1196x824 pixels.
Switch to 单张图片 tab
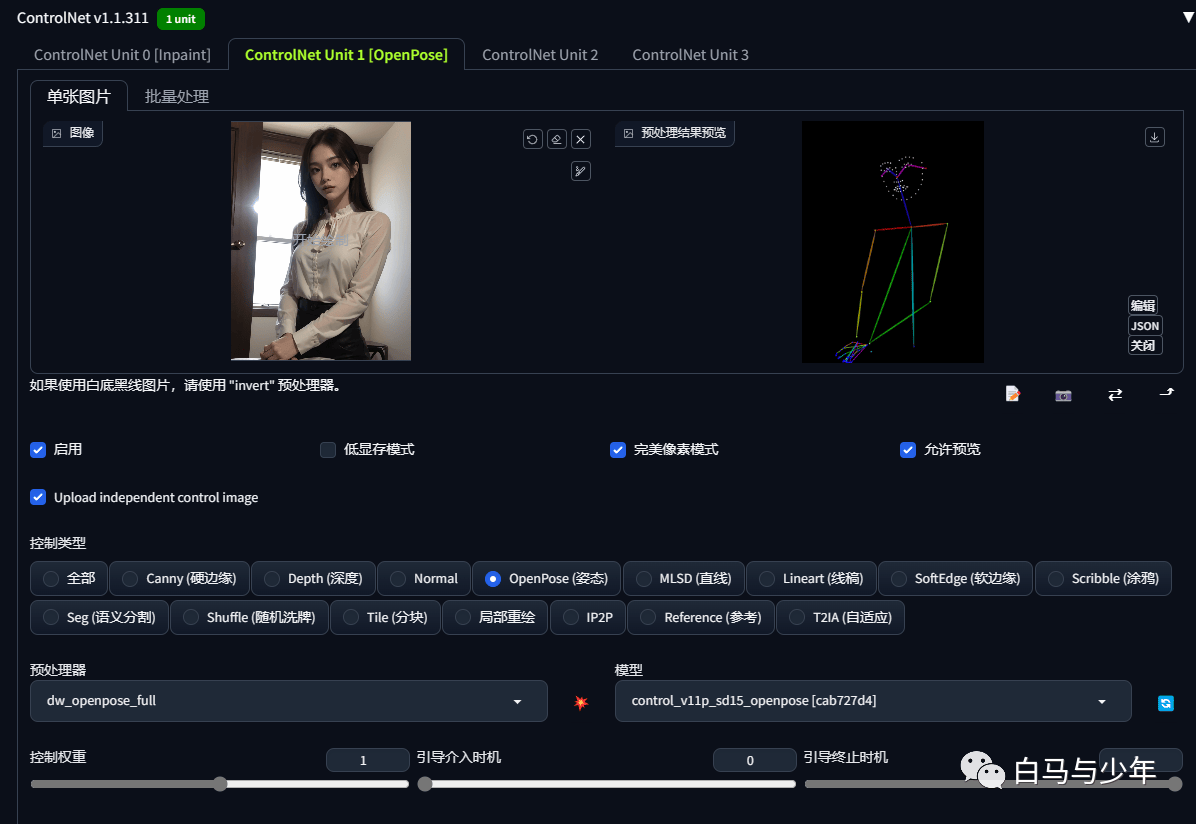[79, 97]
